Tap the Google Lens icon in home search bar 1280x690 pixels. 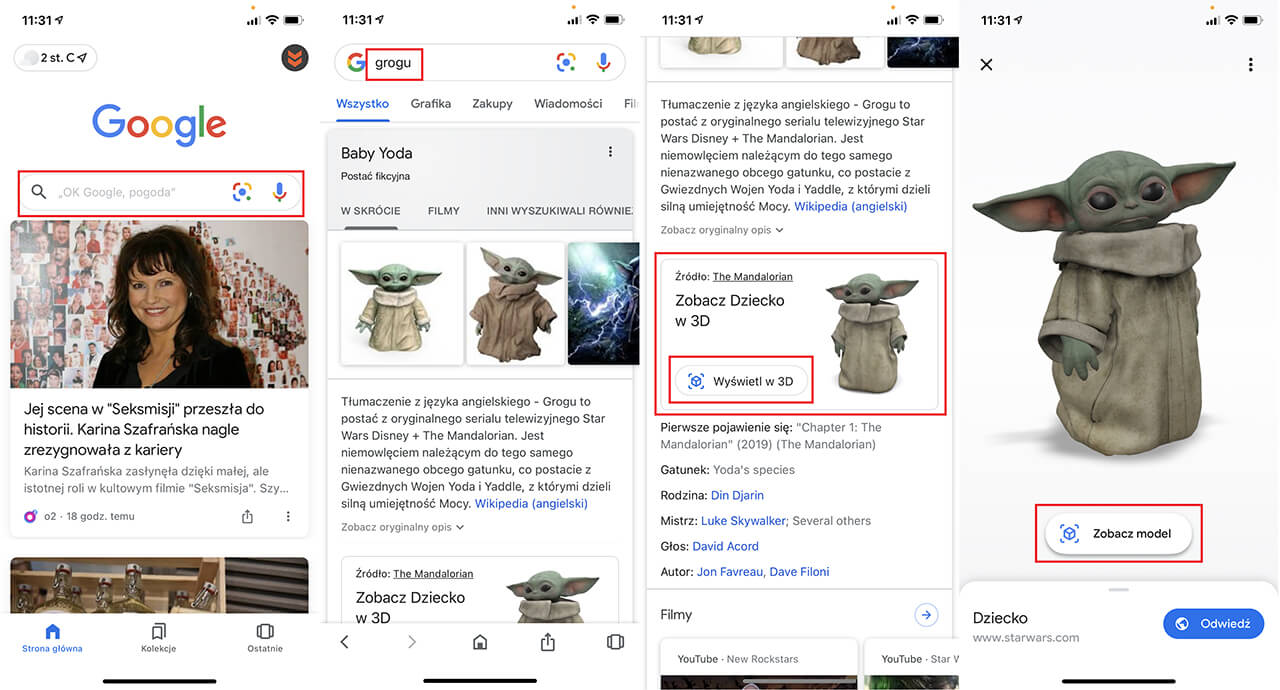coord(242,193)
